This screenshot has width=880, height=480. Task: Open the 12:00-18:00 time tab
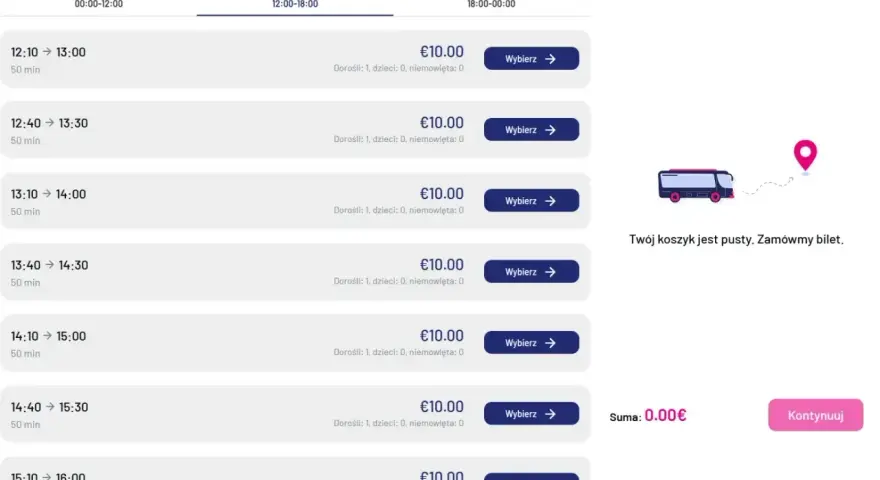point(295,4)
